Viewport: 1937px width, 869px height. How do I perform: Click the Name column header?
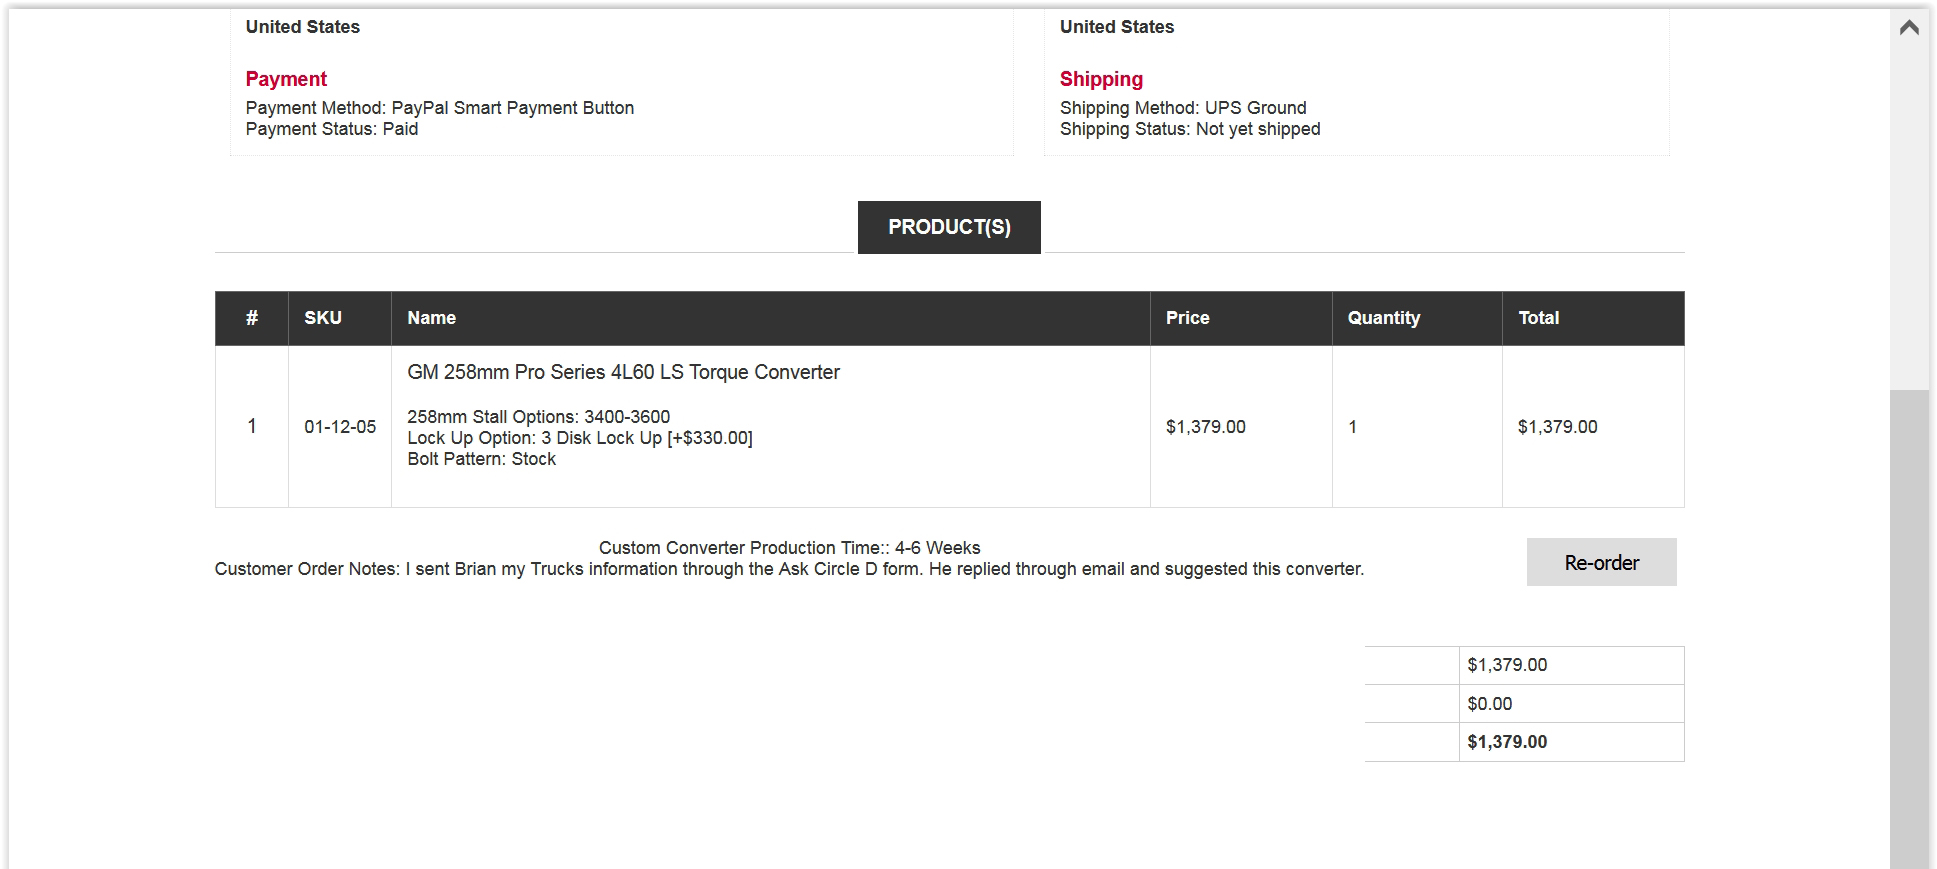[x=431, y=318]
